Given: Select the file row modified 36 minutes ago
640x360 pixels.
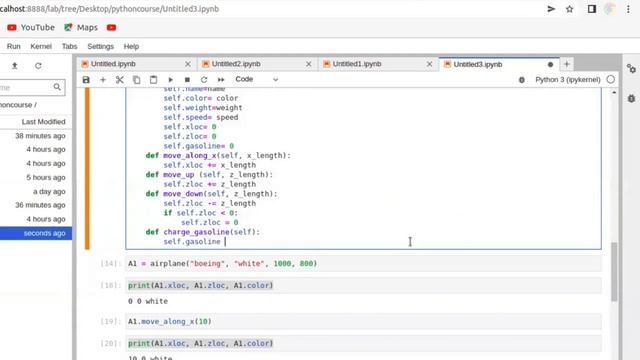Looking at the screenshot, I should click(36, 205).
